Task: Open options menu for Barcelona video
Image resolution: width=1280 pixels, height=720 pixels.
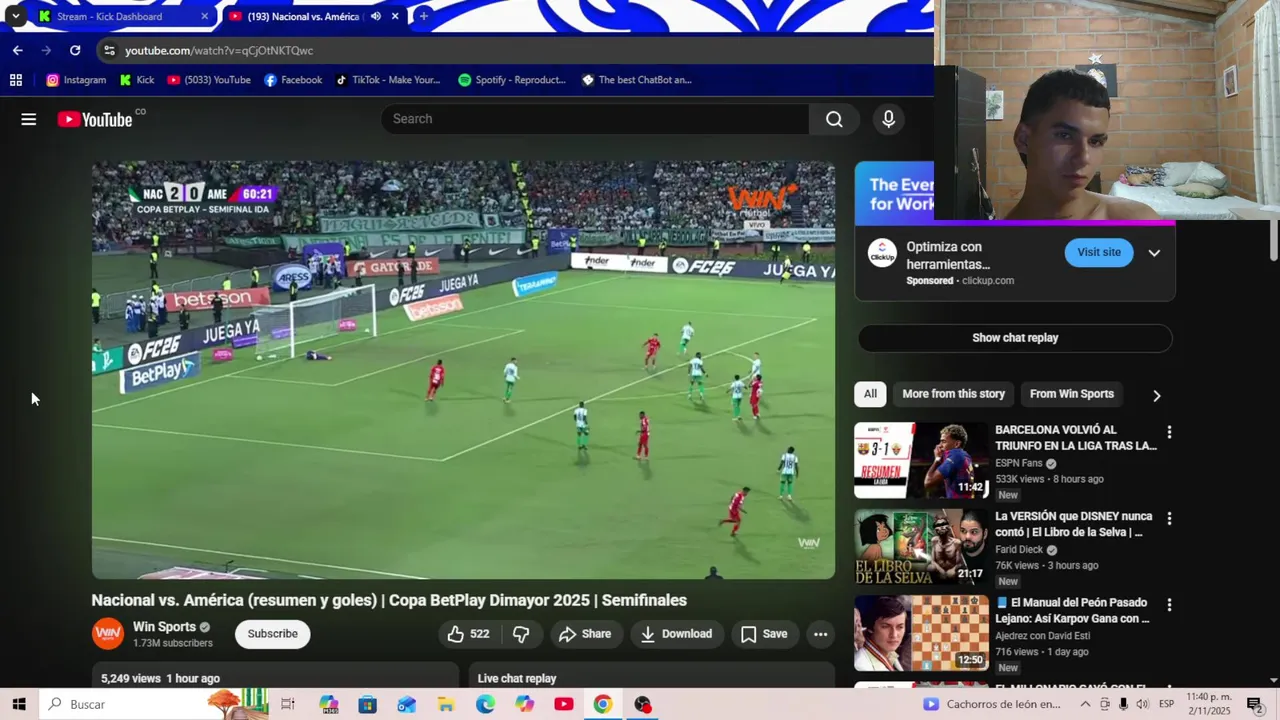Action: [x=1169, y=432]
